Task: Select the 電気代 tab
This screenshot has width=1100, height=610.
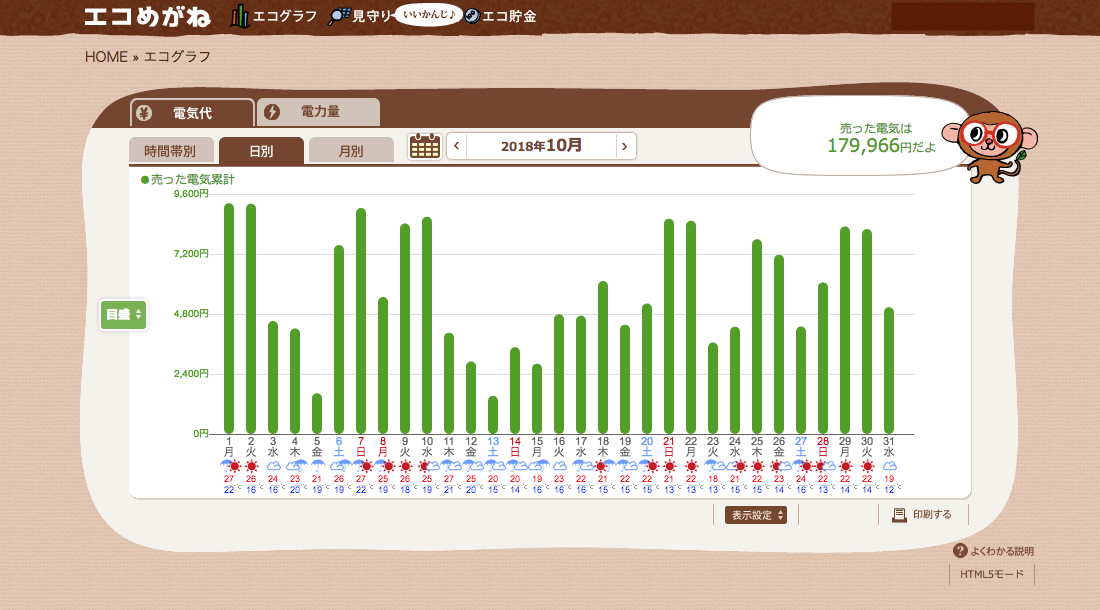Action: pos(192,113)
